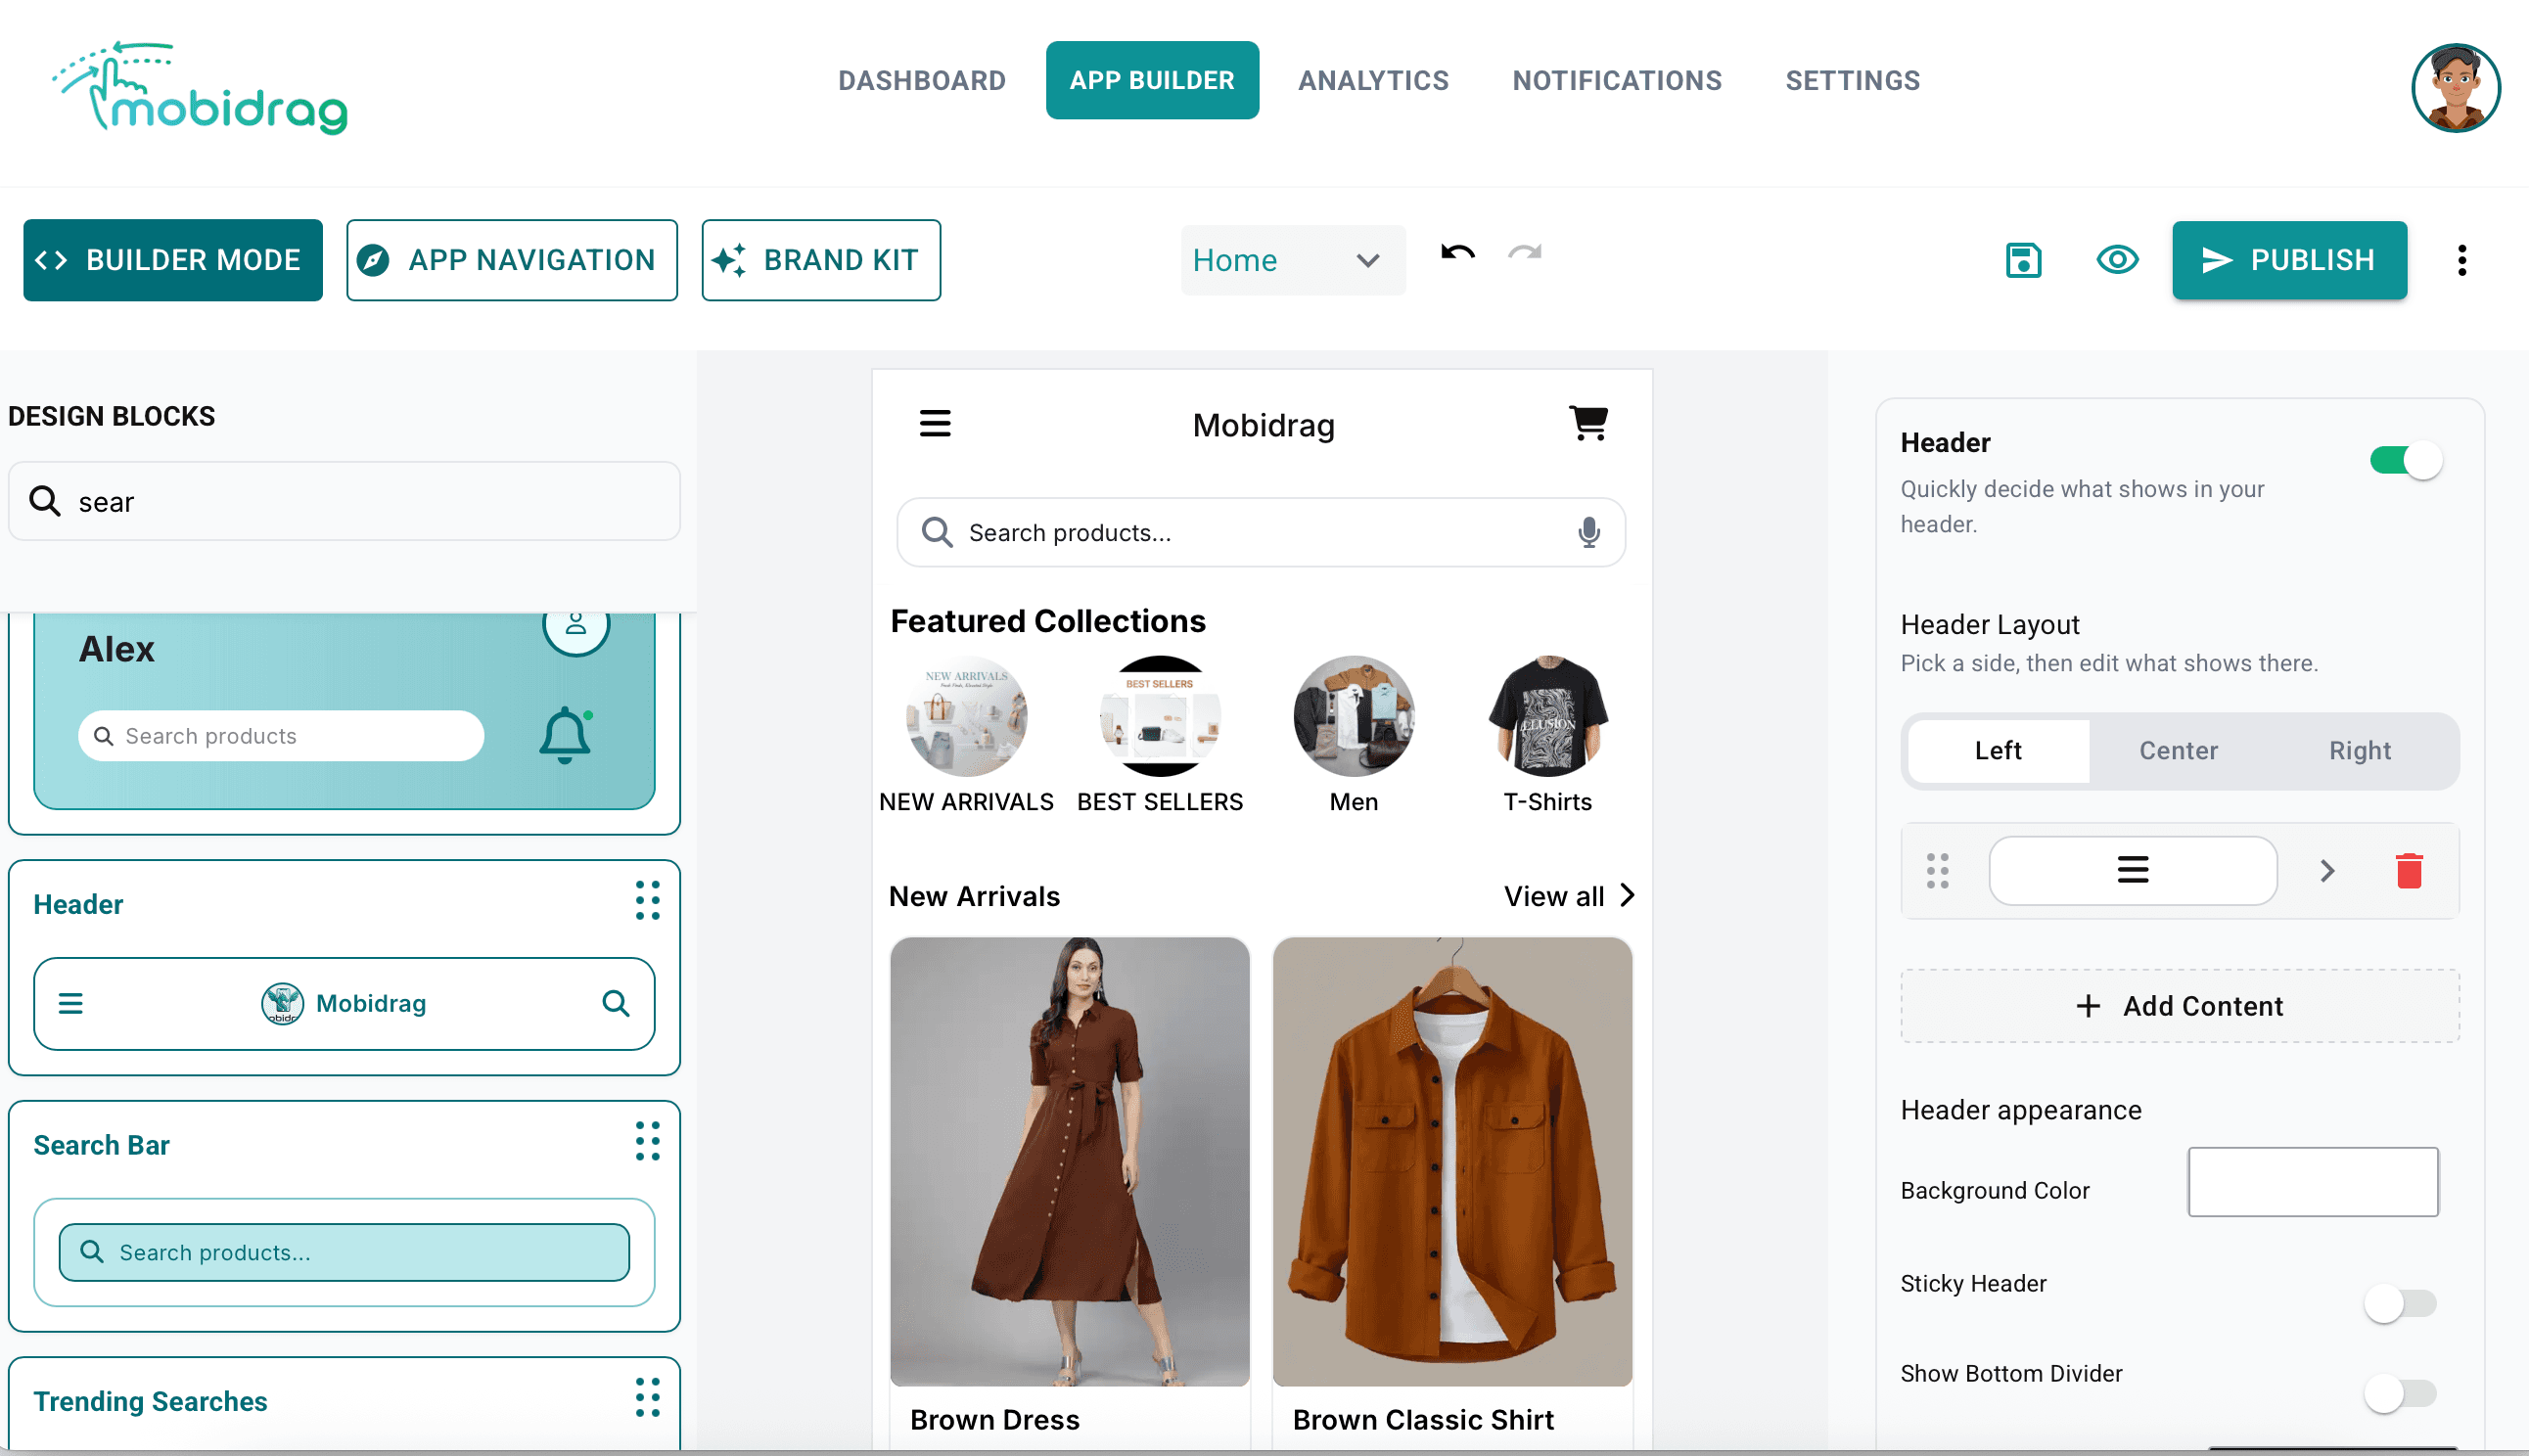Open the preview eye icon
The width and height of the screenshot is (2529, 1456).
point(2117,260)
